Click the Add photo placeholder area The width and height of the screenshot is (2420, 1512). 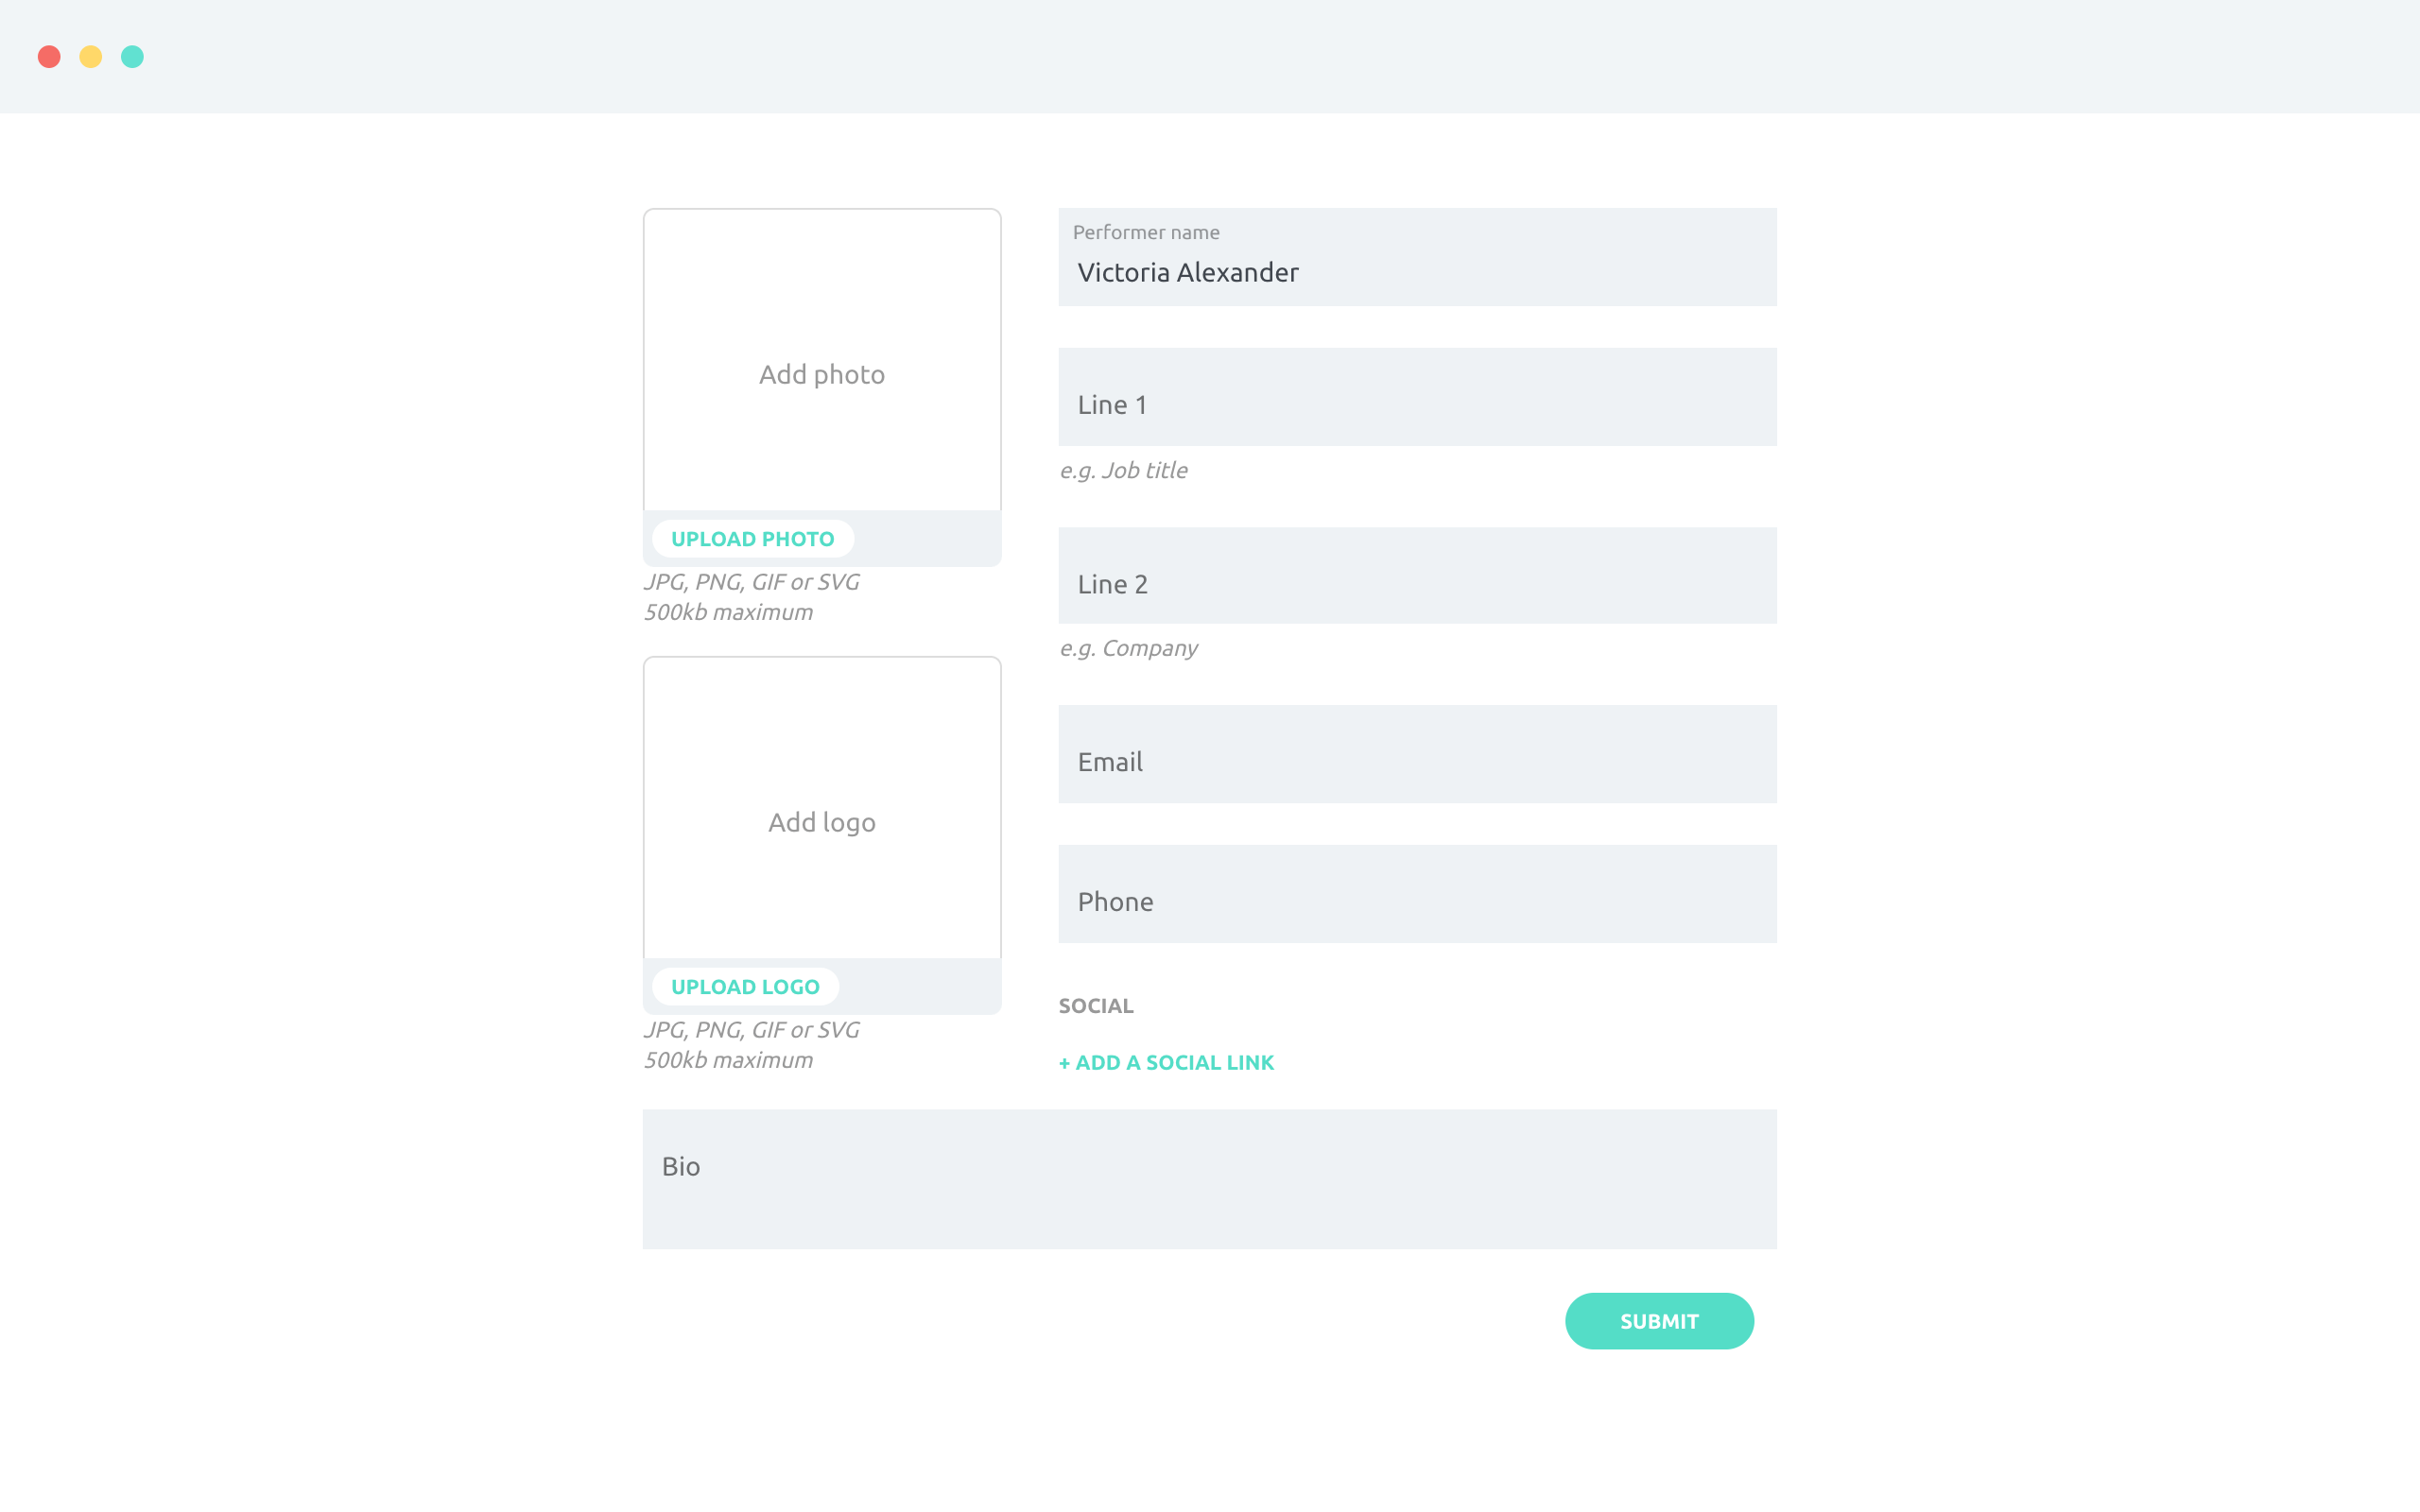pyautogui.click(x=822, y=360)
